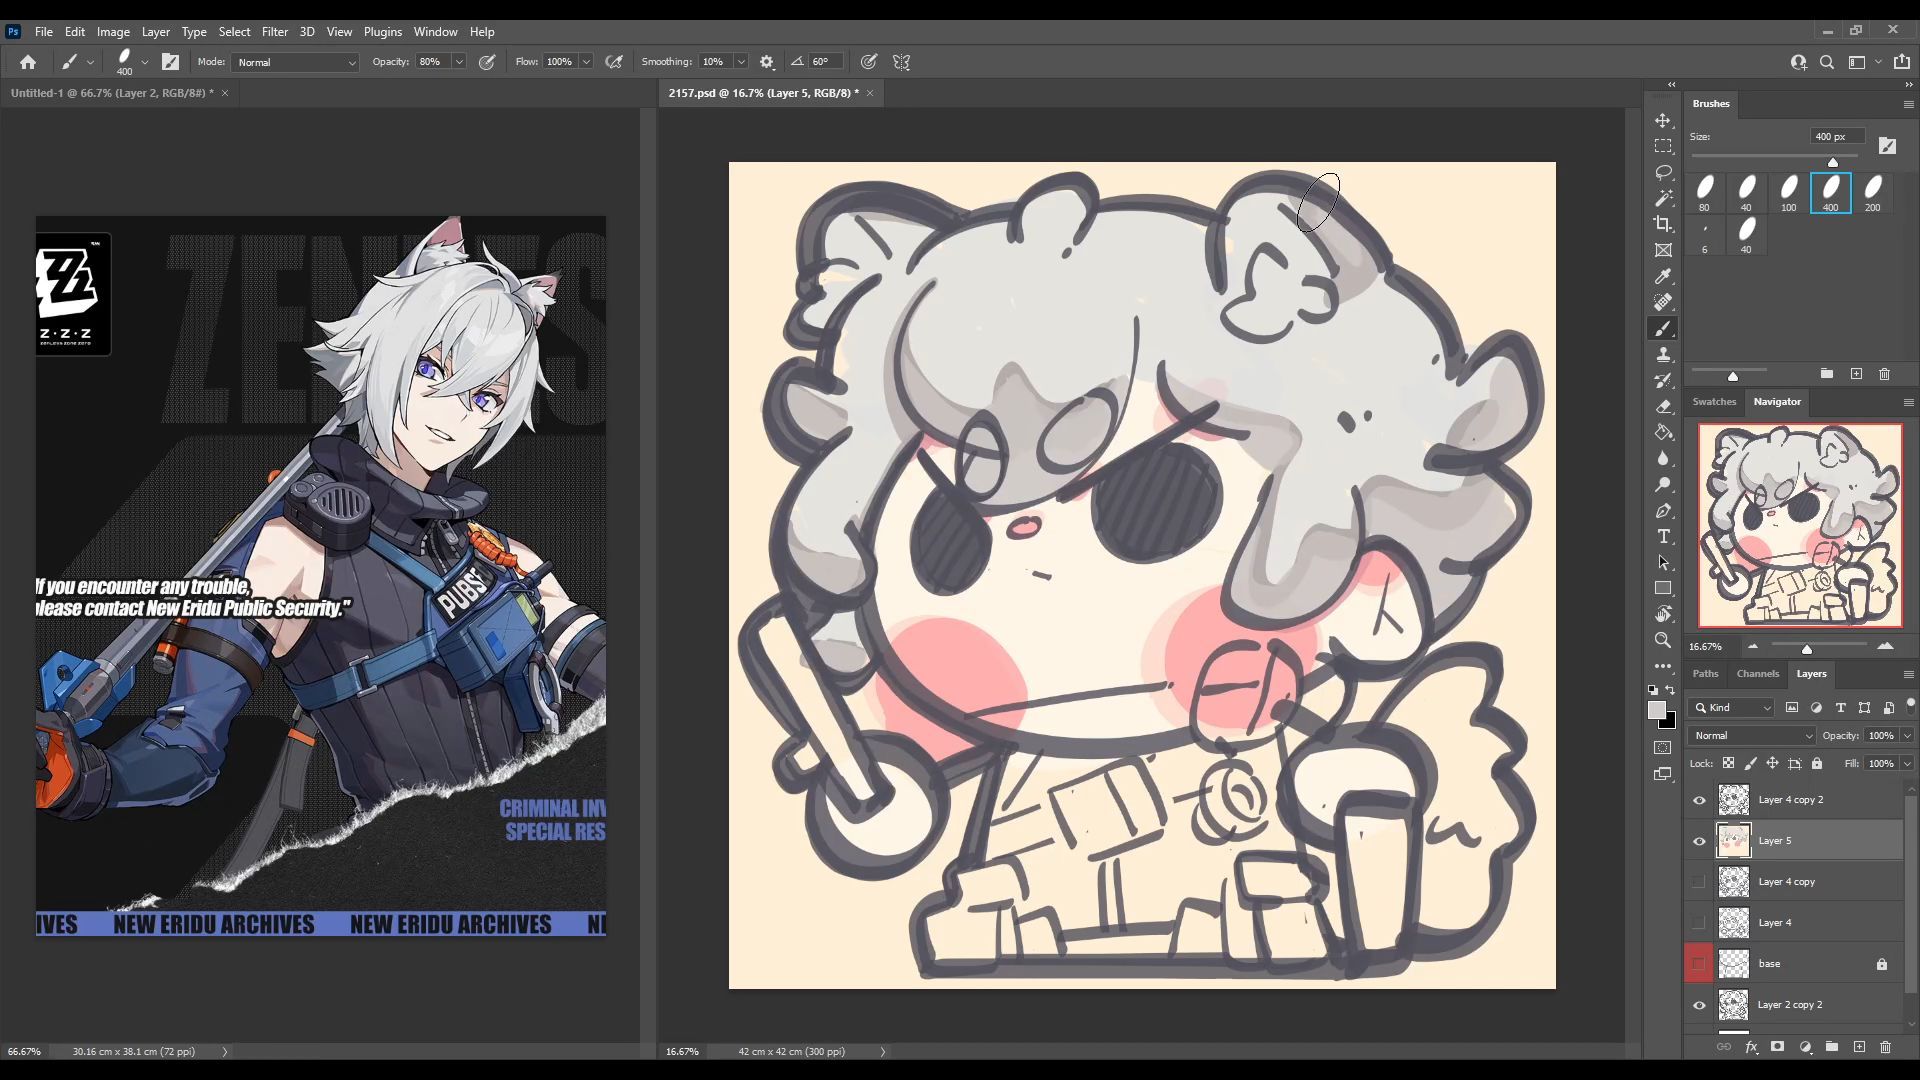Toggle pressure for opacity button
Viewport: 1920px width, 1080px height.
(x=487, y=62)
